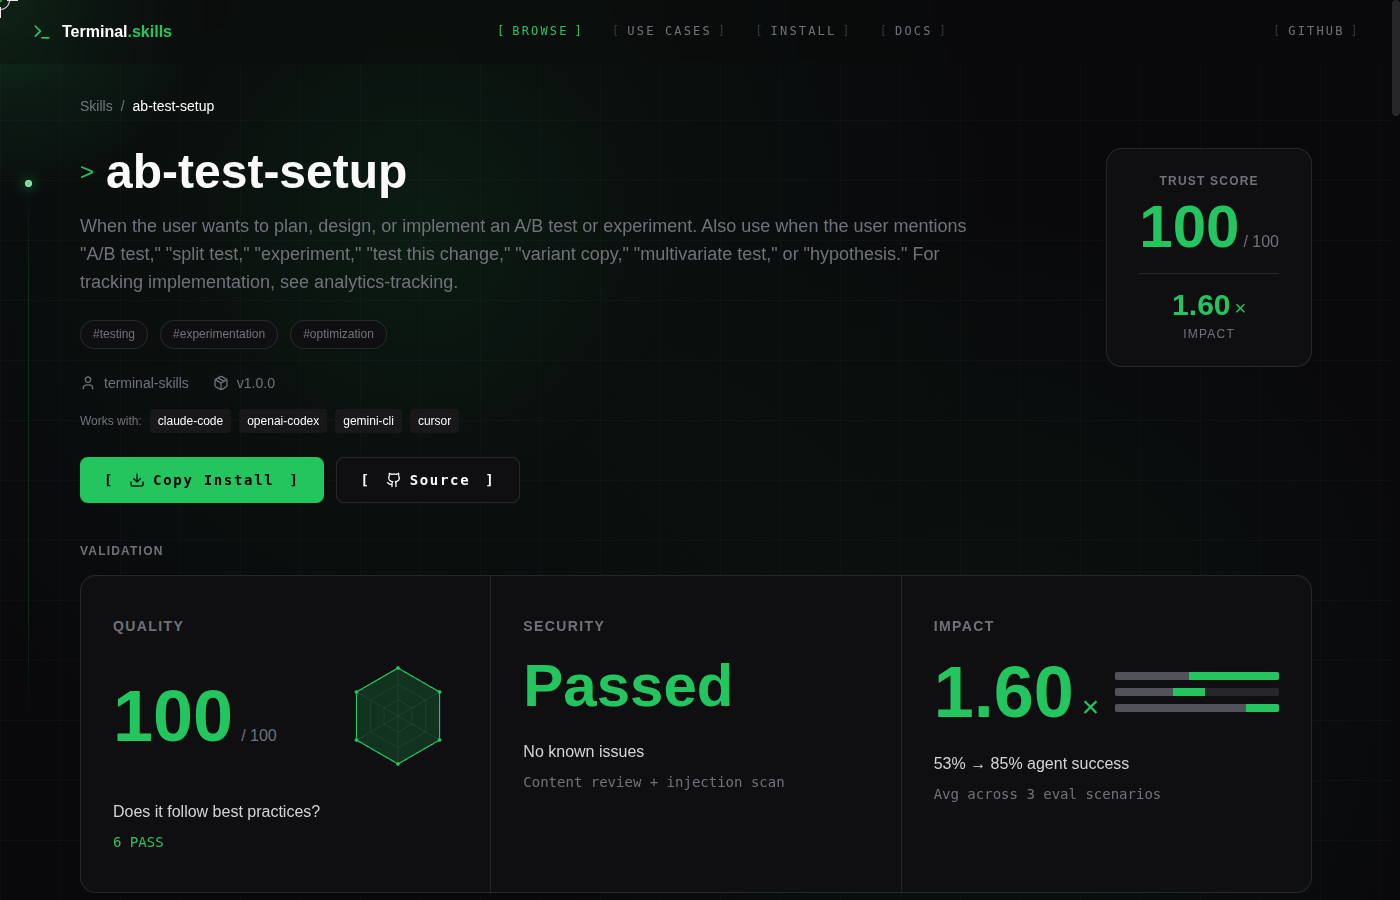Select the #experimentation tag
The width and height of the screenshot is (1400, 900).
(219, 334)
